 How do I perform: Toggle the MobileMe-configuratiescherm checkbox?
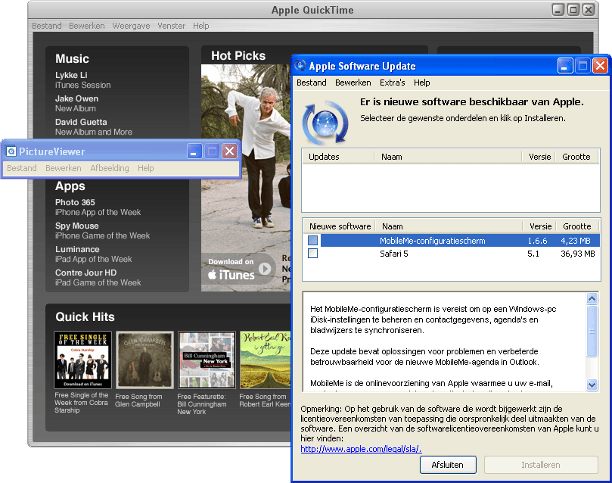point(313,240)
